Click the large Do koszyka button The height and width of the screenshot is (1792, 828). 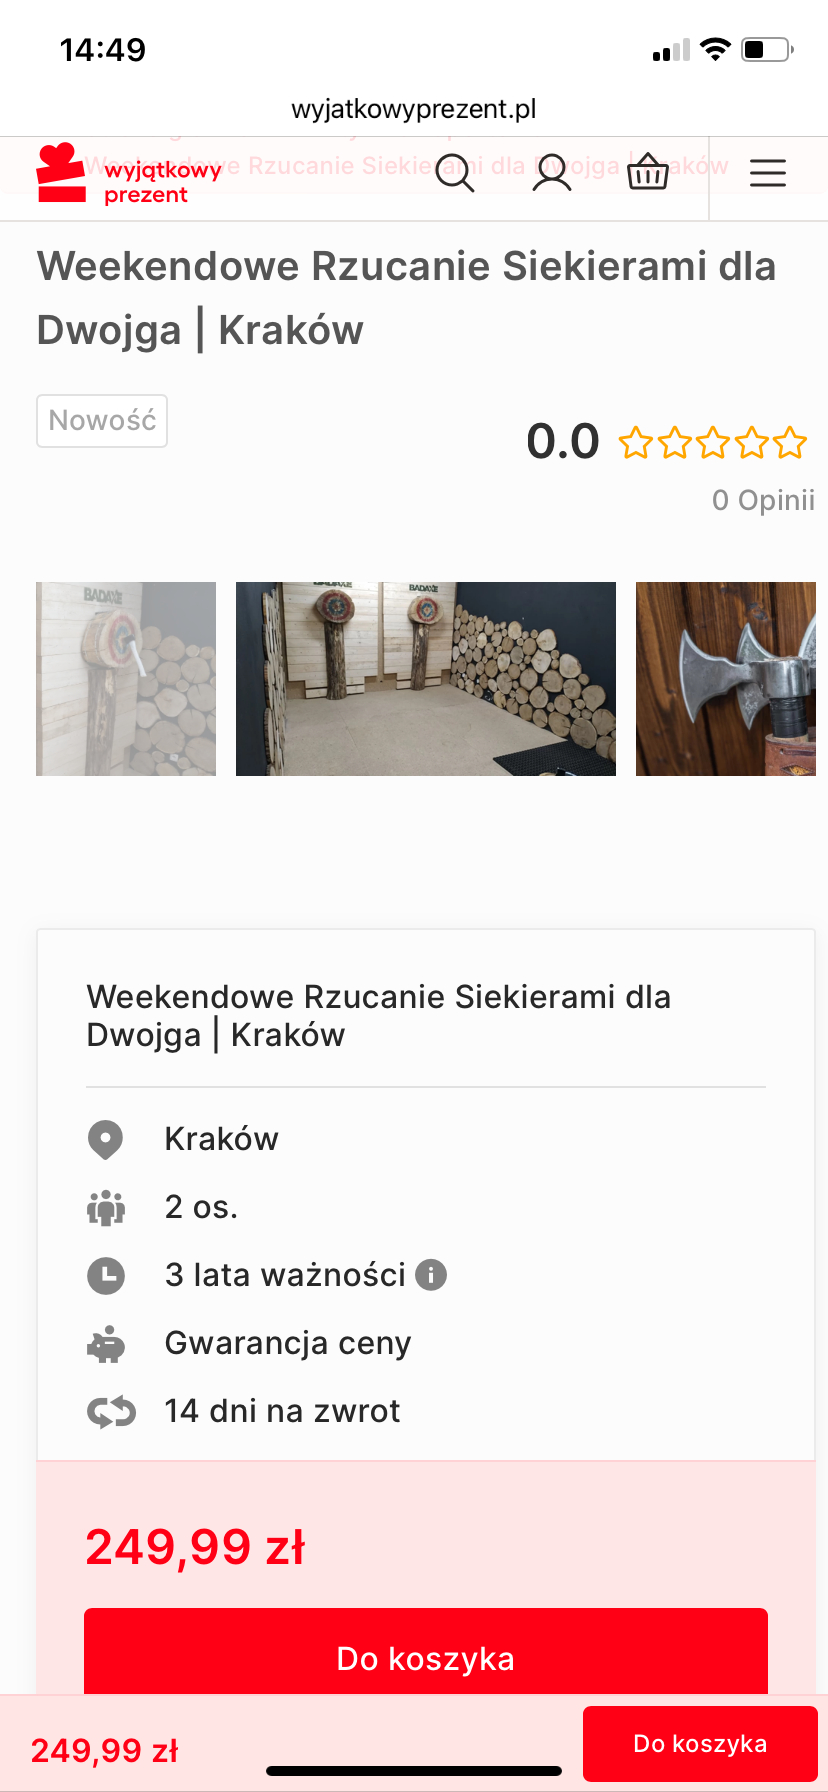pyautogui.click(x=426, y=1651)
